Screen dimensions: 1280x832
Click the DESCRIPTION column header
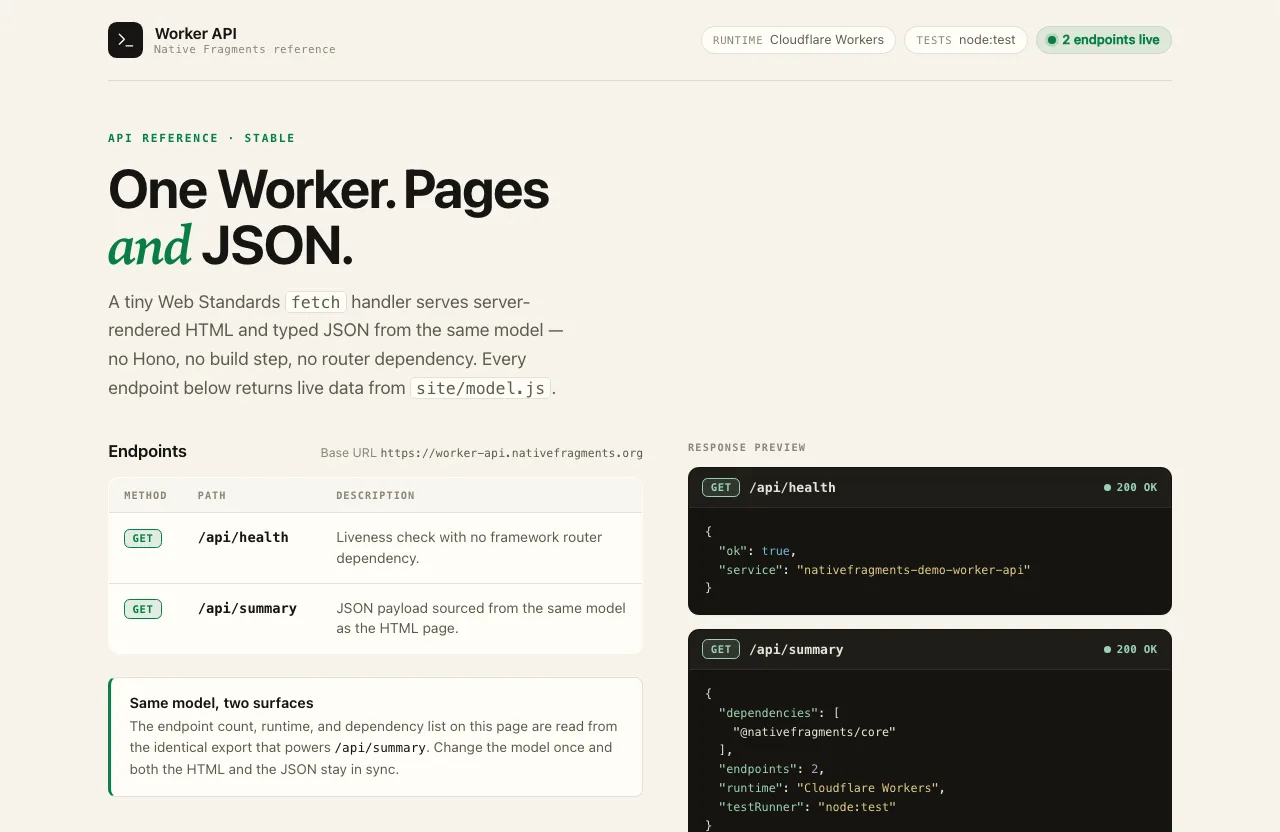tap(375, 495)
